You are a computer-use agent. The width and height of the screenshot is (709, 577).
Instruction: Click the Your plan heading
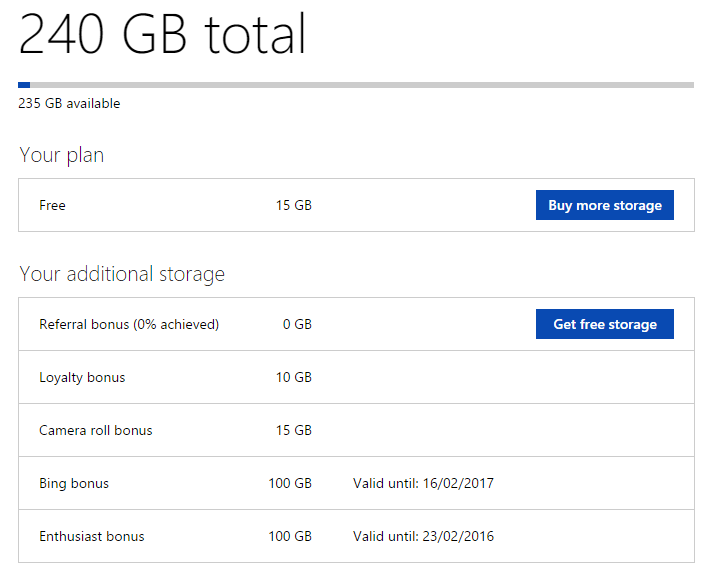pyautogui.click(x=61, y=155)
